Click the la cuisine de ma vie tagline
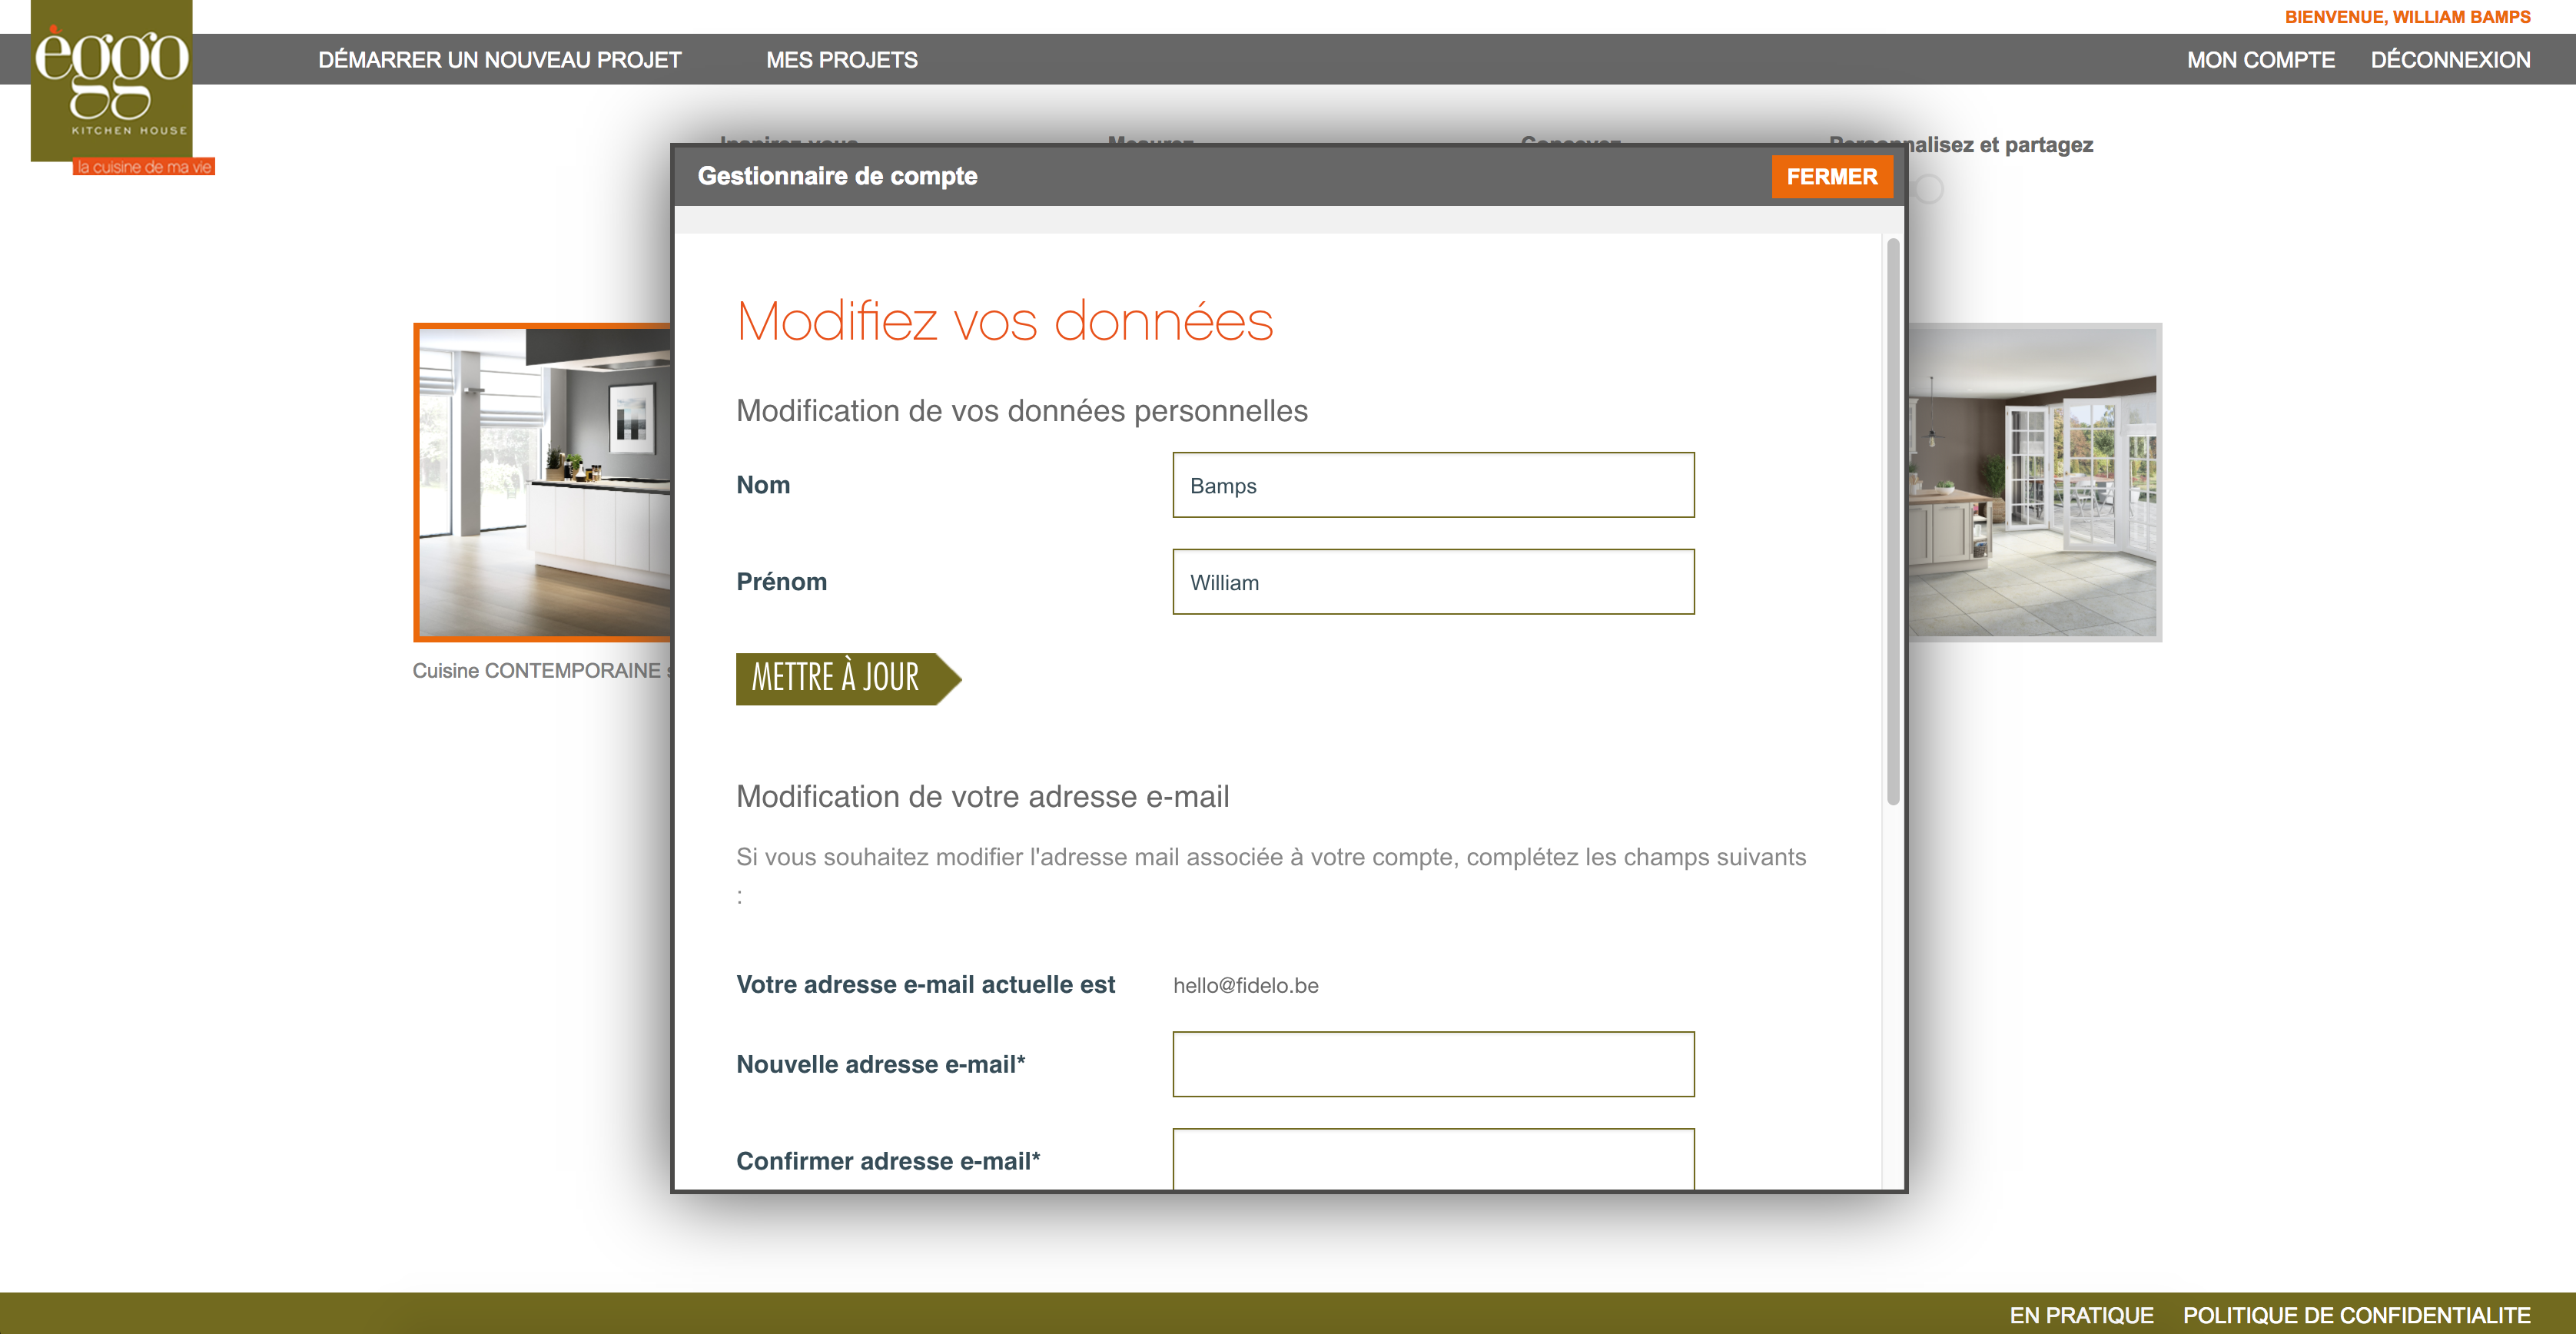 (144, 167)
